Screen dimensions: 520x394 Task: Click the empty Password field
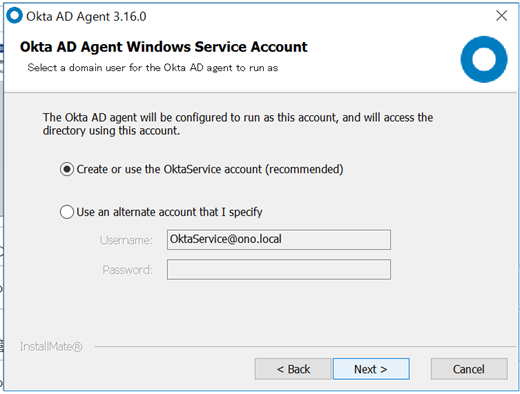(279, 269)
